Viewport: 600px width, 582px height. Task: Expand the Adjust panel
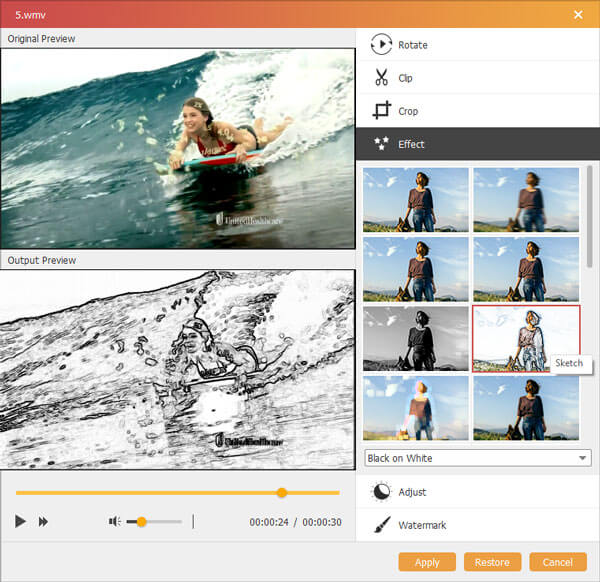(412, 492)
